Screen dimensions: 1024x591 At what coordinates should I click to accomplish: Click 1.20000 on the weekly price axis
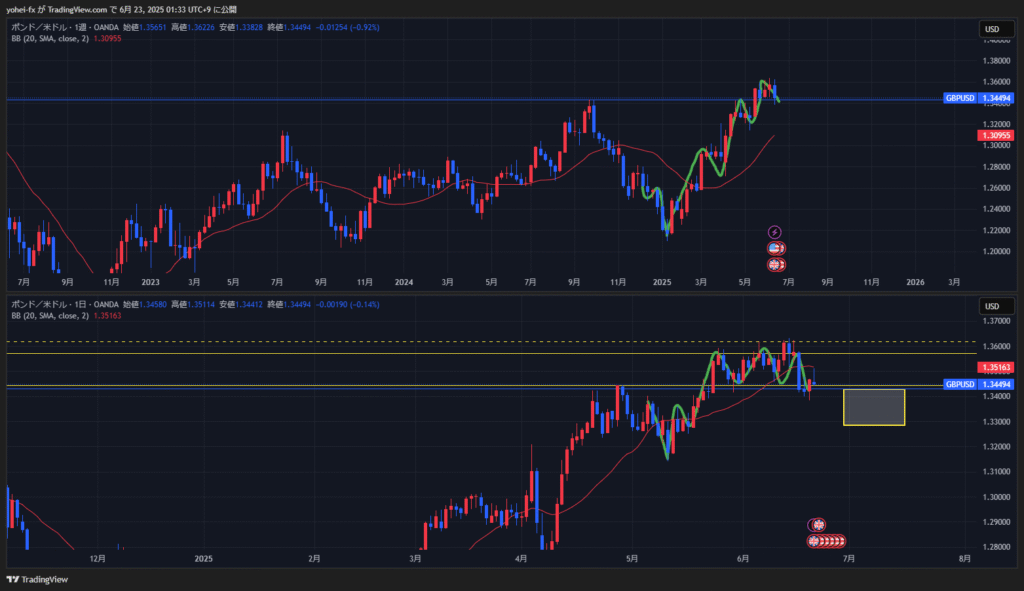pos(997,251)
